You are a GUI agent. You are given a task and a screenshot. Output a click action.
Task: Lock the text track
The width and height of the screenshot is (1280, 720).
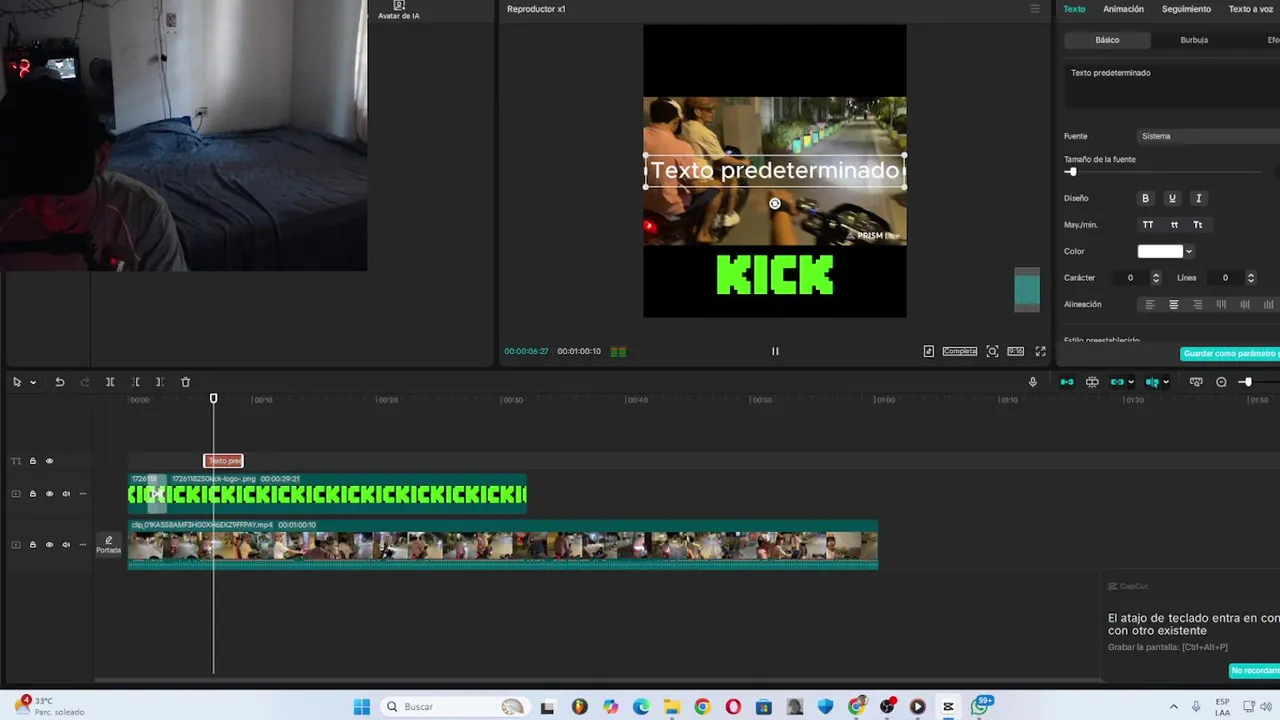click(x=32, y=461)
